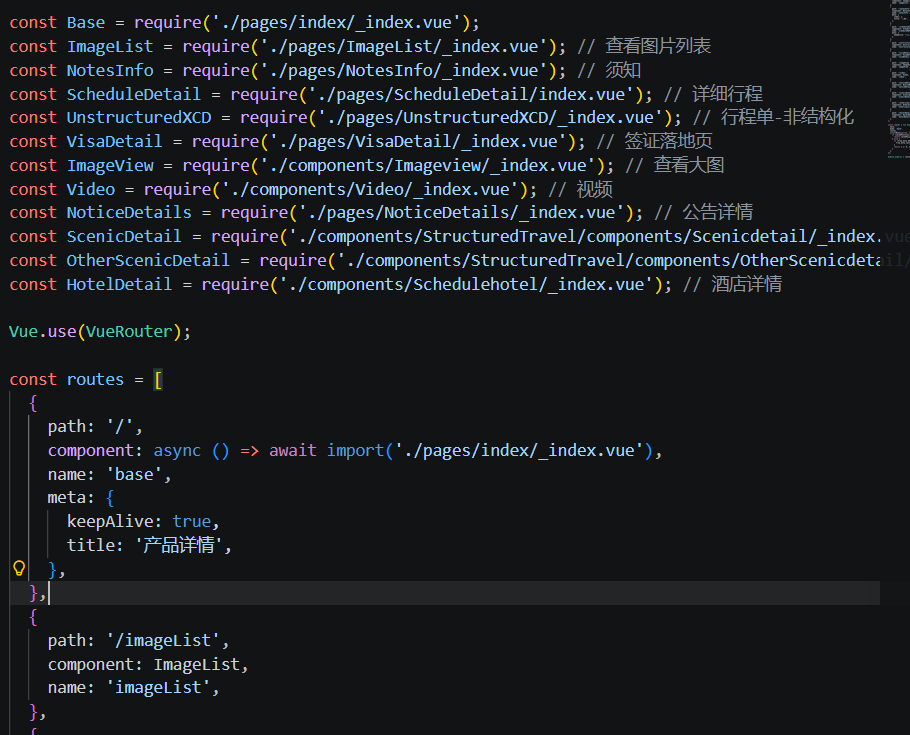The height and width of the screenshot is (735, 910).
Task: Click the "NoticeDetails" constant name
Action: pyautogui.click(x=129, y=212)
